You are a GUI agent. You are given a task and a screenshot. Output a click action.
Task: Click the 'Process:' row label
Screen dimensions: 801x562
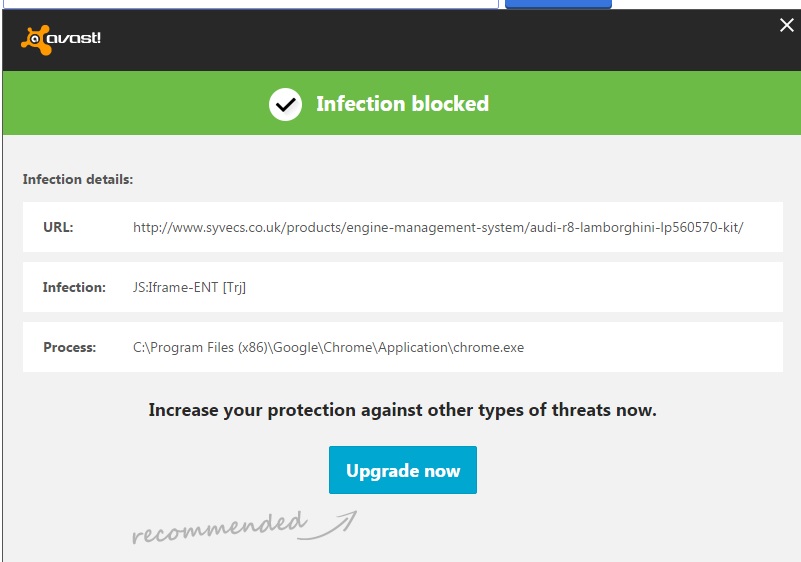69,347
